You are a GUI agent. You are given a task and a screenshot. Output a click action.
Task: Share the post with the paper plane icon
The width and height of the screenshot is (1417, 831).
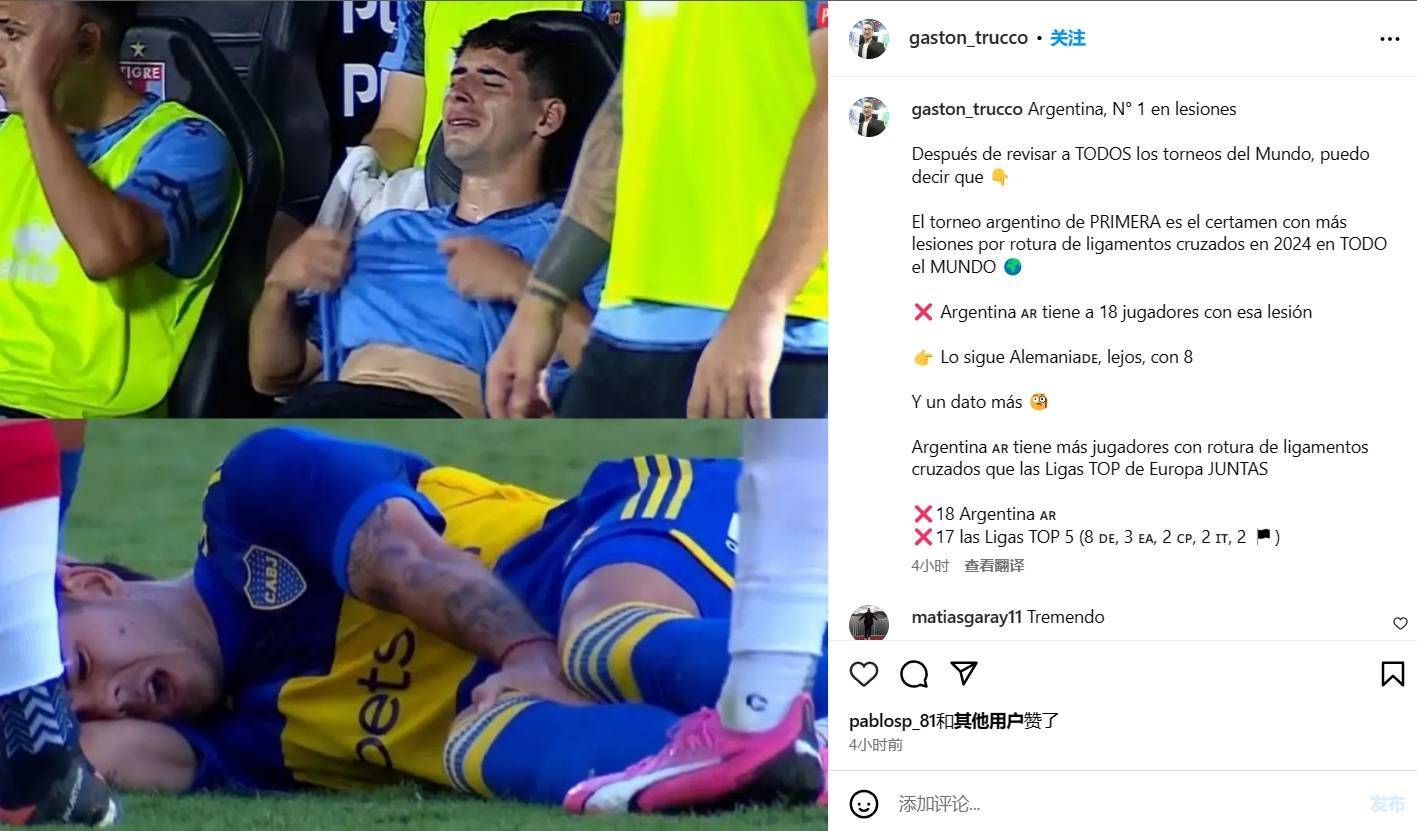pyautogui.click(x=964, y=673)
